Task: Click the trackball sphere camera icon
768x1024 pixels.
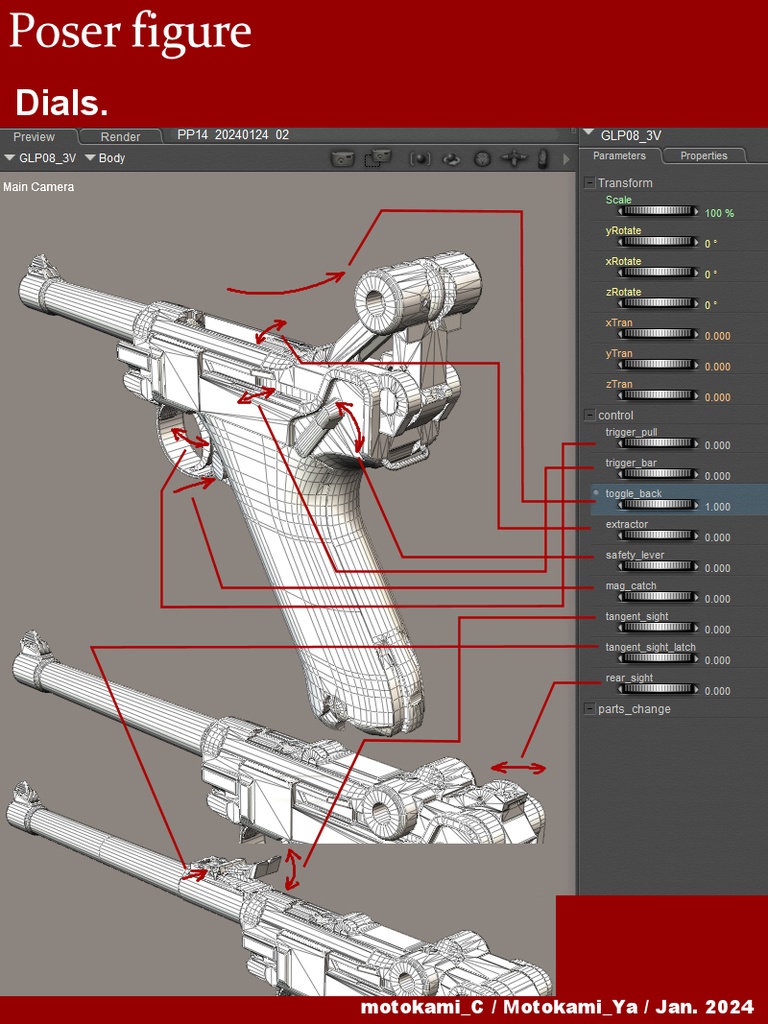Action: [x=482, y=158]
